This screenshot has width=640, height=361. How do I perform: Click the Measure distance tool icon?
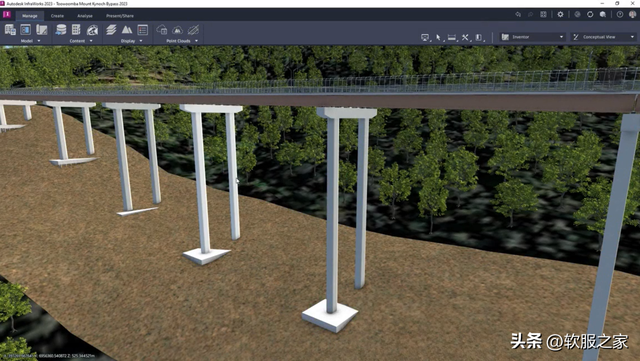(x=452, y=37)
